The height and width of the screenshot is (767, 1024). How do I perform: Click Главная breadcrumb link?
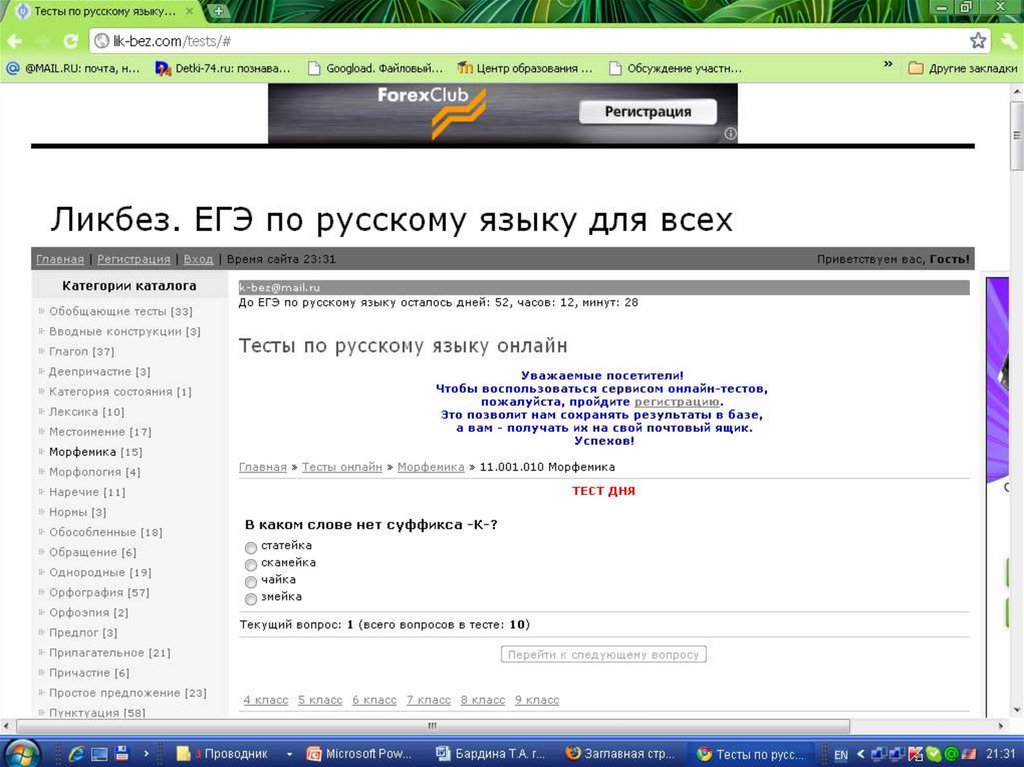[x=263, y=467]
